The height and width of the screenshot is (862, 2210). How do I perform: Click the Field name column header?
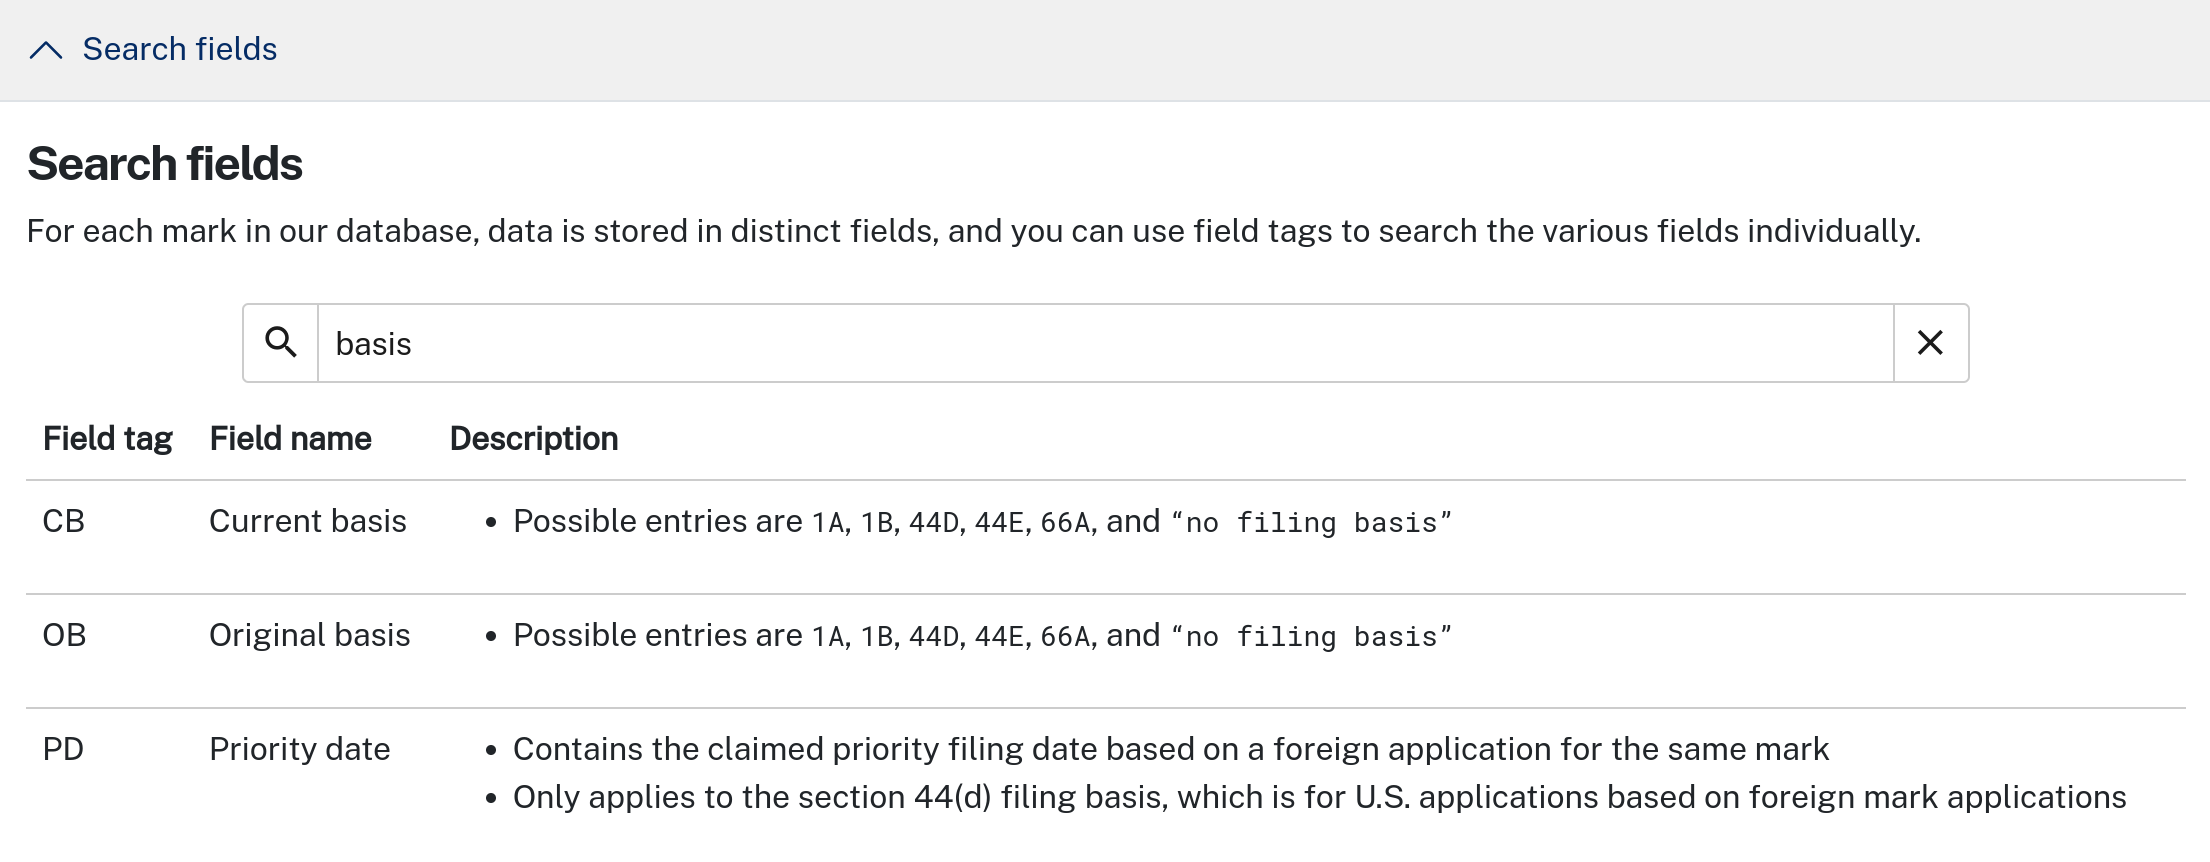(x=290, y=439)
